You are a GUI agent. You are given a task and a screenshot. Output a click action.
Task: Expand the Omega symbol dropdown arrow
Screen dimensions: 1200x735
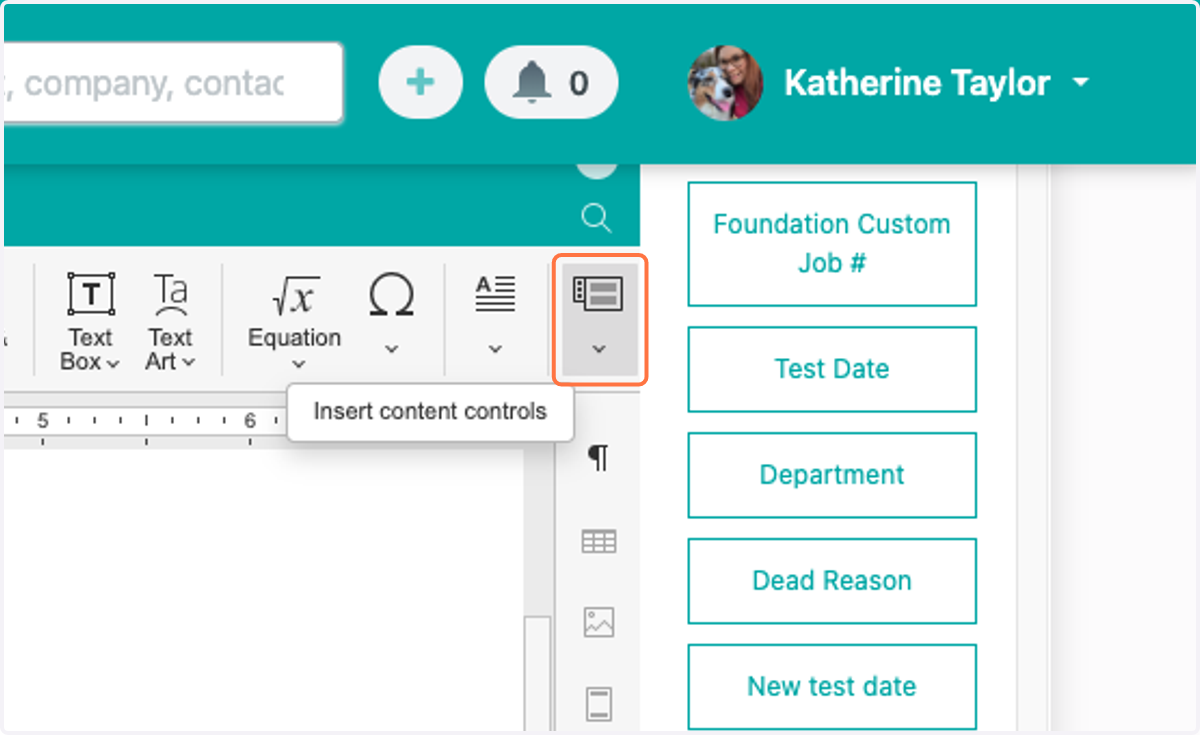[x=392, y=349]
